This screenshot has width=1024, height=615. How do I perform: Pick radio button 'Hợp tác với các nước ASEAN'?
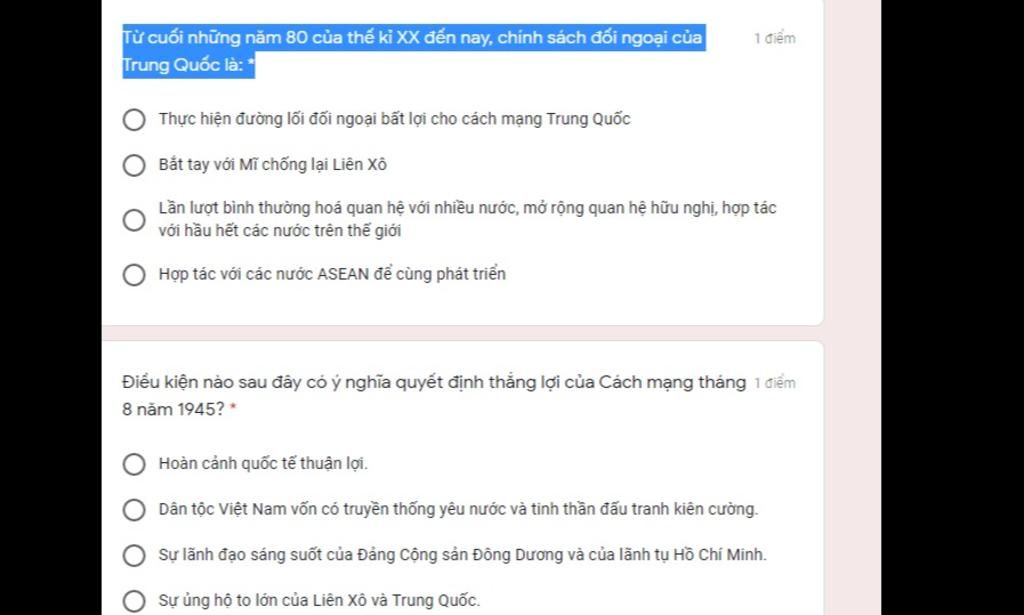[x=134, y=275]
